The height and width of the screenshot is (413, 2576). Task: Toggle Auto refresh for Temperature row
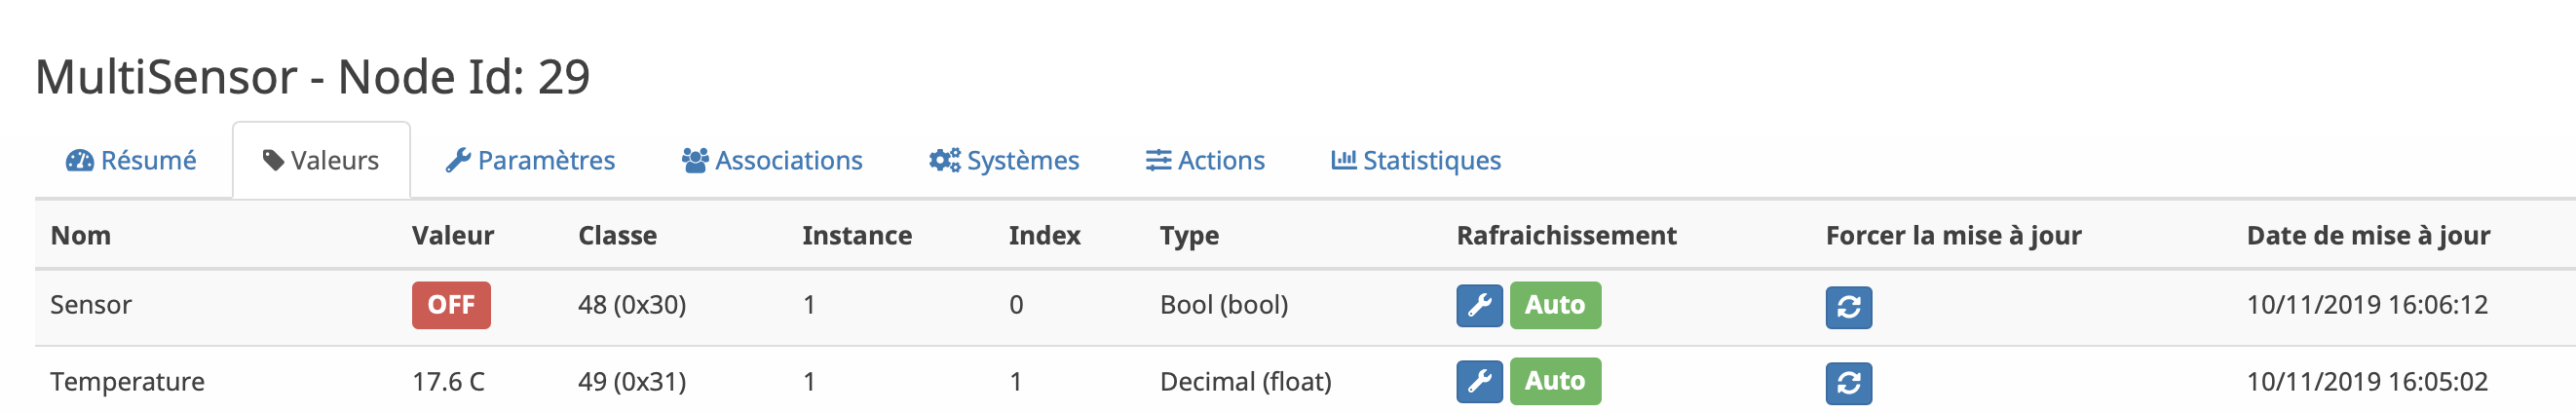coord(1555,381)
